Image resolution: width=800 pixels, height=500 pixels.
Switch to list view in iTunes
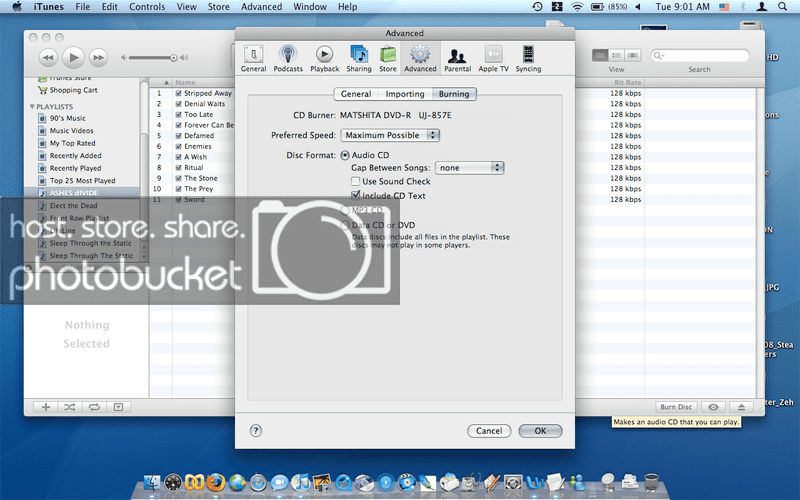600,55
